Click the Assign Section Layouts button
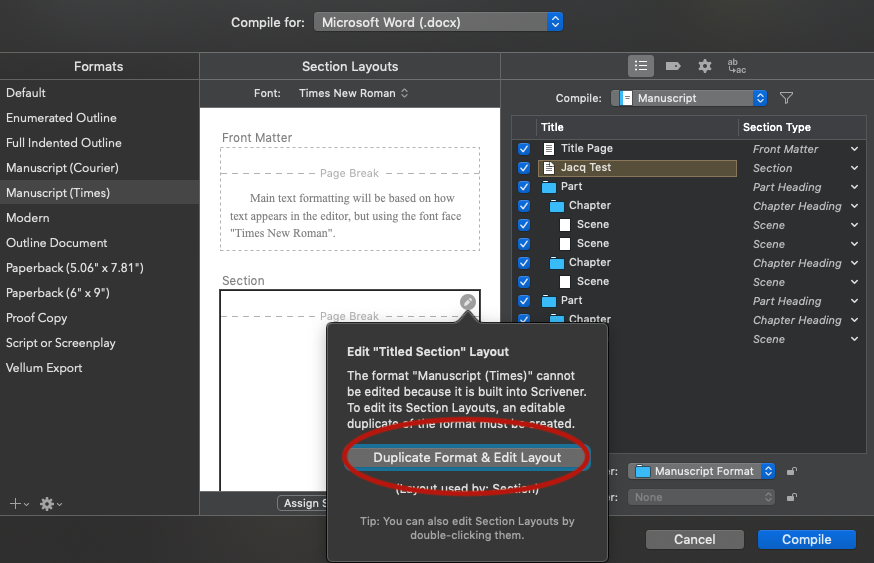The height and width of the screenshot is (563, 874). [x=303, y=503]
